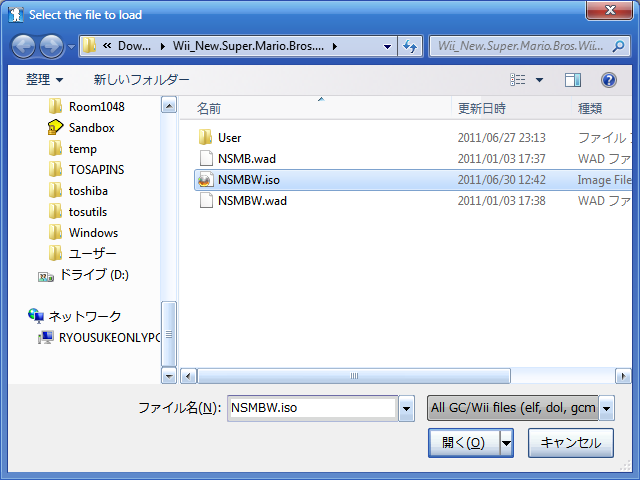This screenshot has width=640, height=480.
Task: Click the horizontal scroll right arrow
Action: (623, 376)
